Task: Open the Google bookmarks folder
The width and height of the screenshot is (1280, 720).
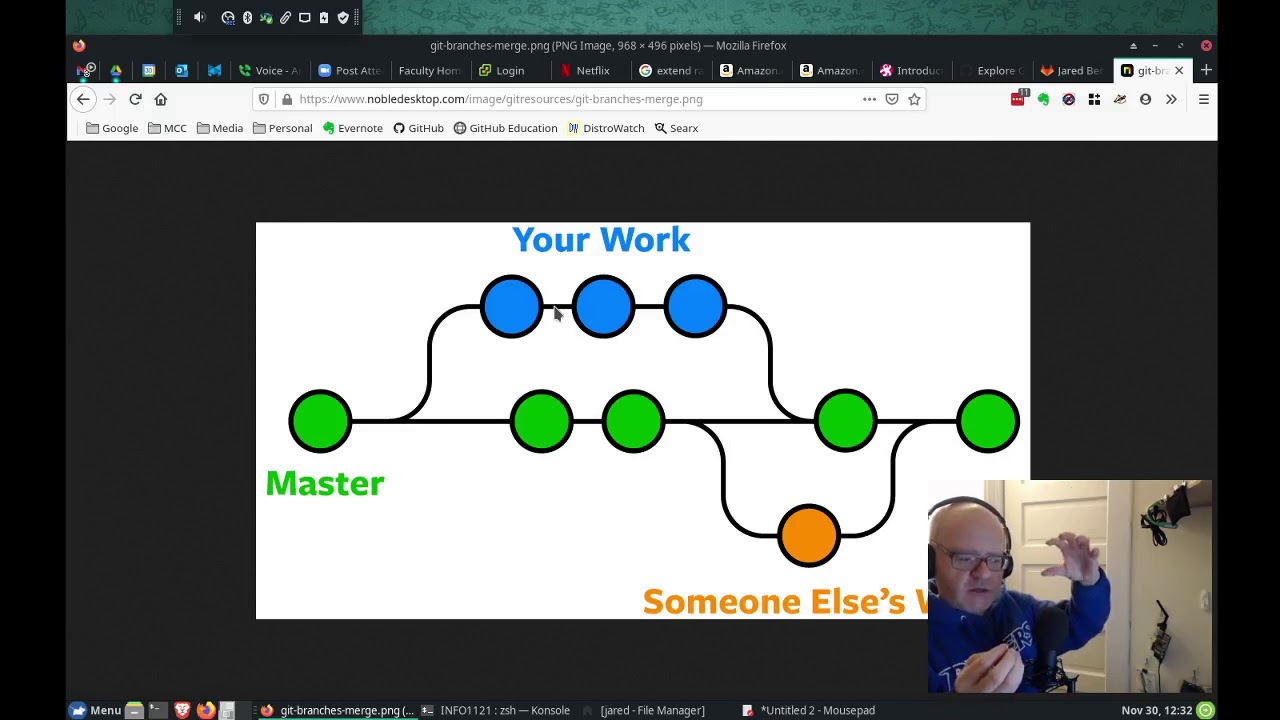Action: pyautogui.click(x=112, y=128)
